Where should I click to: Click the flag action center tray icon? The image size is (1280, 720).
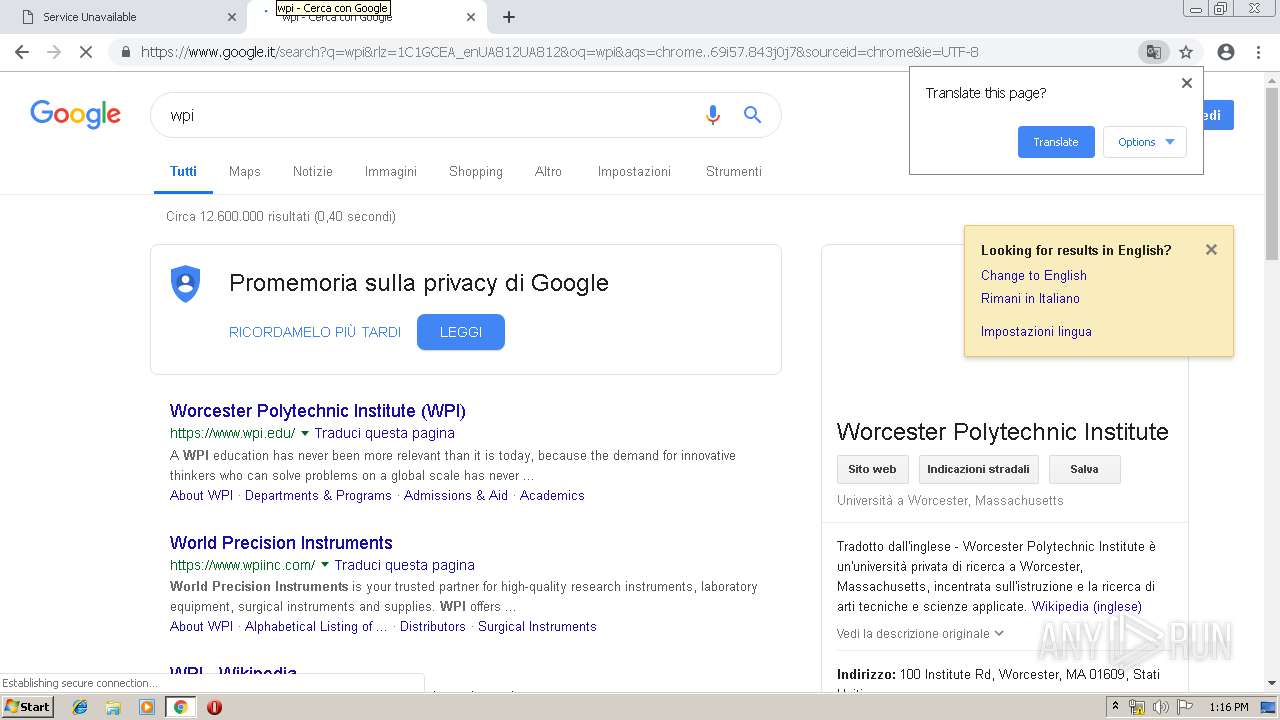click(x=1184, y=707)
